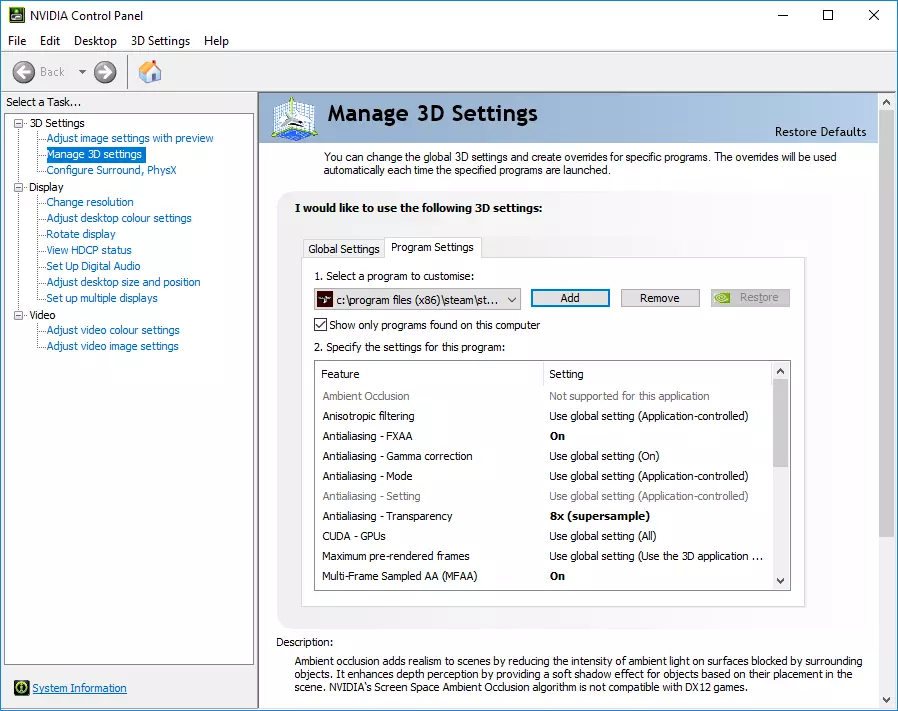Open Adjust desktop colour settings
Screen dimensions: 898x711
tap(119, 218)
